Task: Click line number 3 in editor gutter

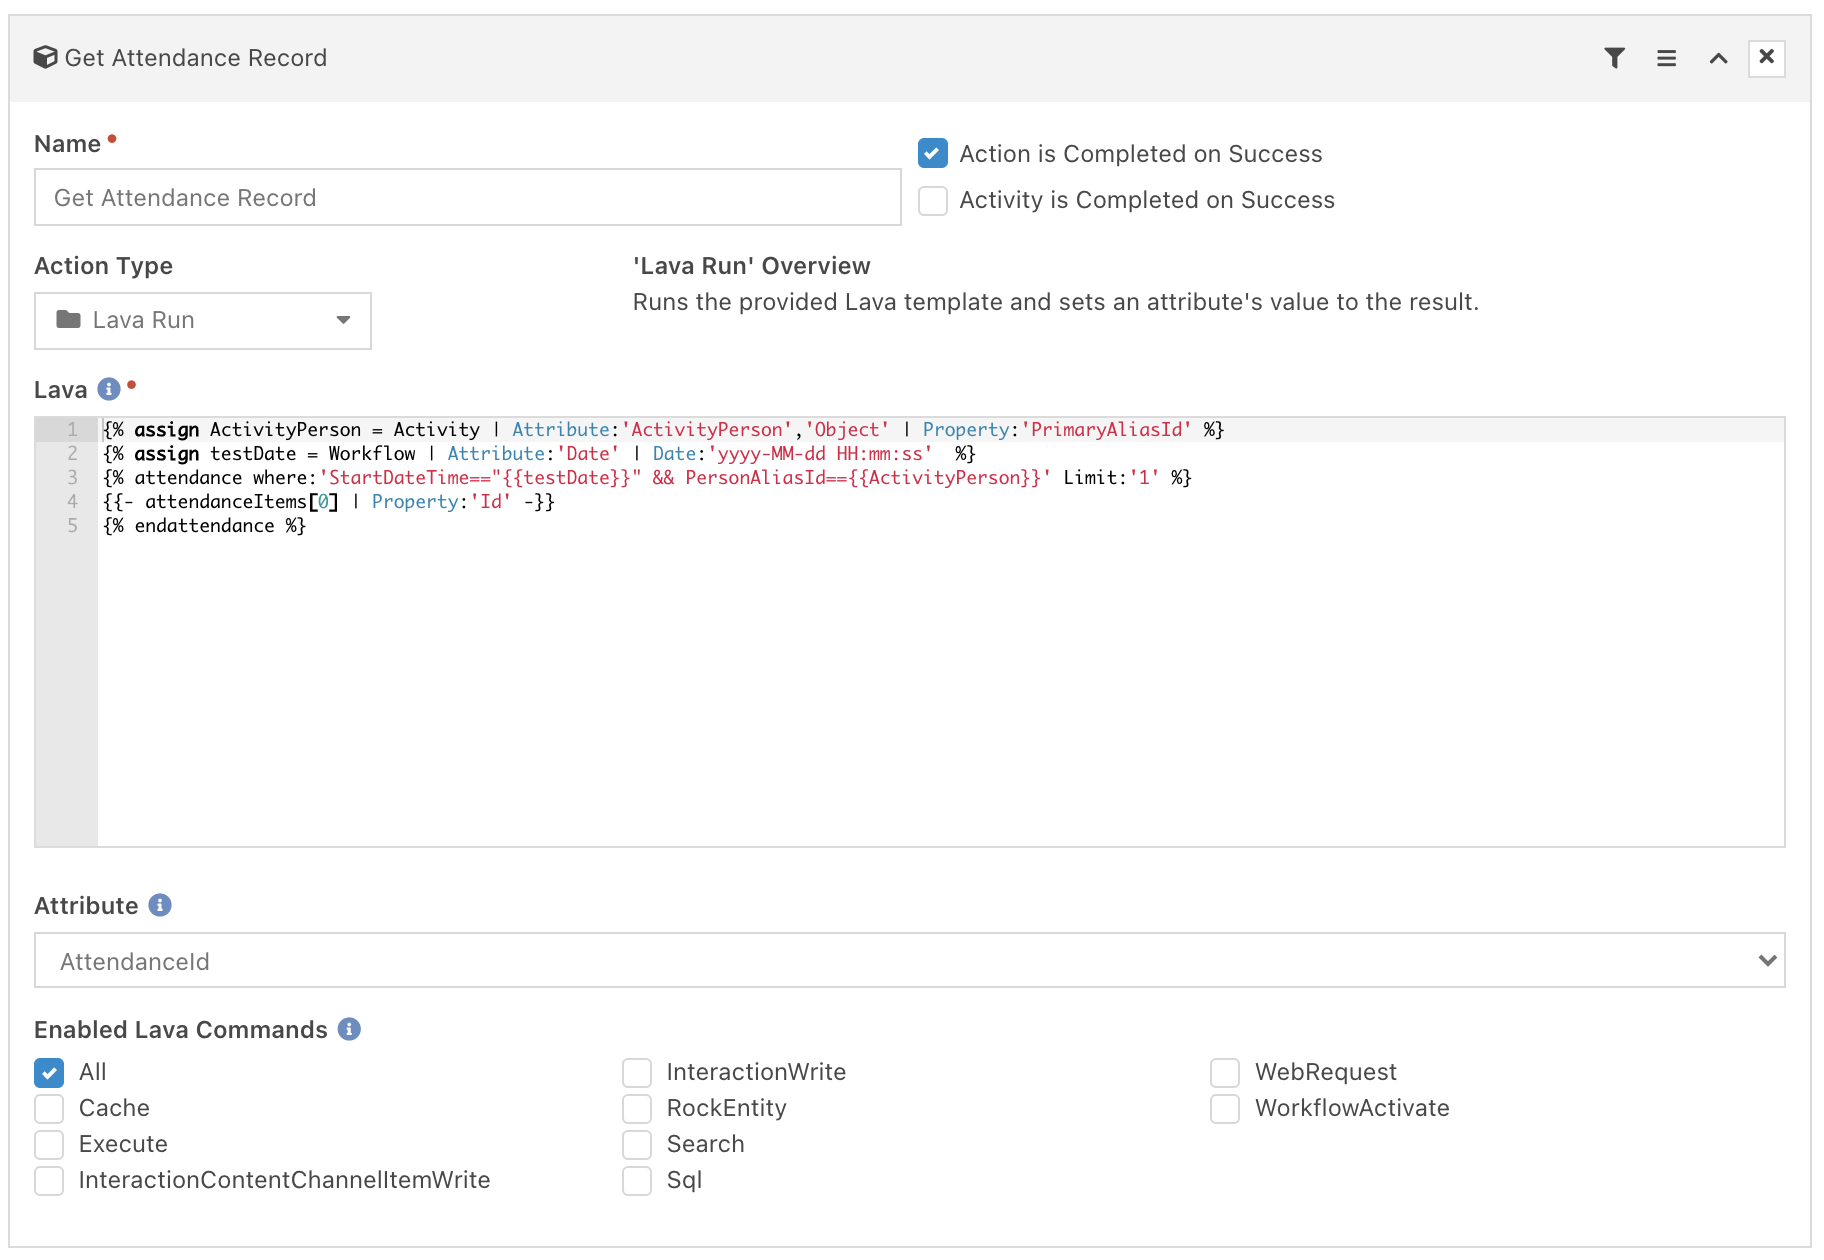Action: tap(72, 478)
